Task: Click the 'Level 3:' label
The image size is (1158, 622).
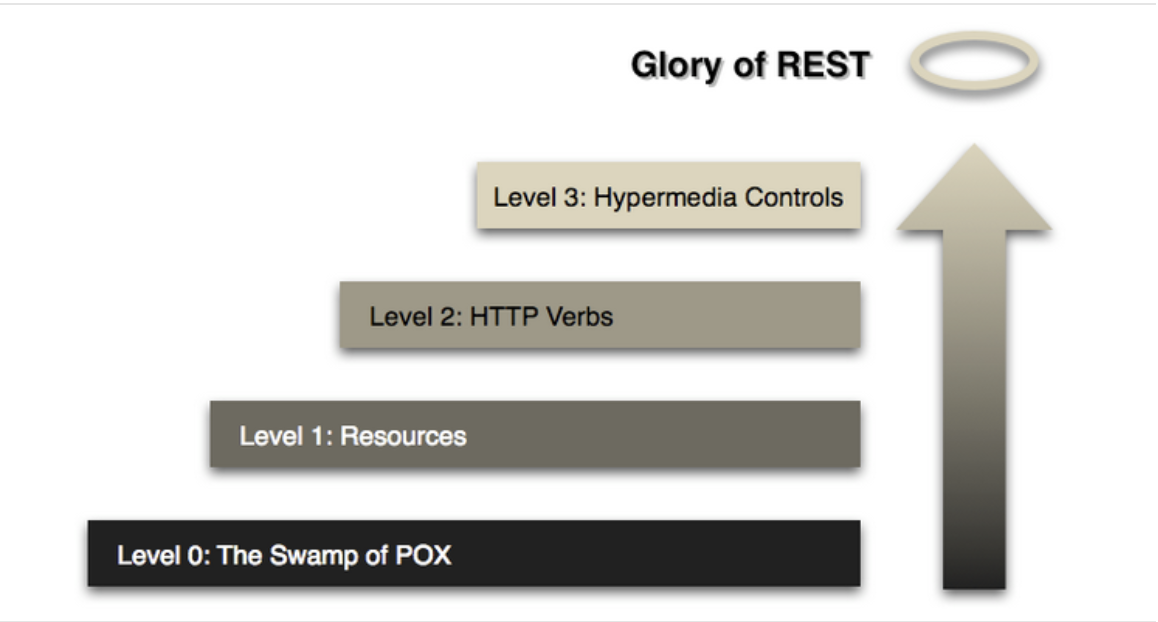Action: click(x=539, y=198)
